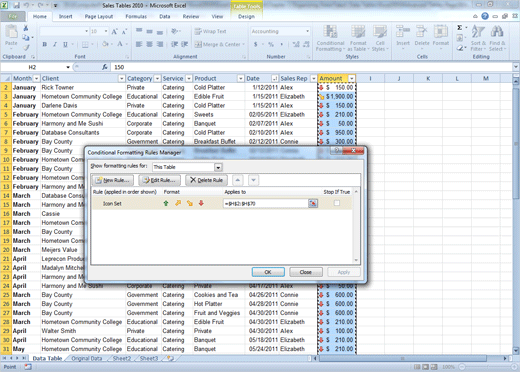Open Sort & Filter menu
The height and width of the screenshot is (372, 520).
pyautogui.click(x=478, y=38)
